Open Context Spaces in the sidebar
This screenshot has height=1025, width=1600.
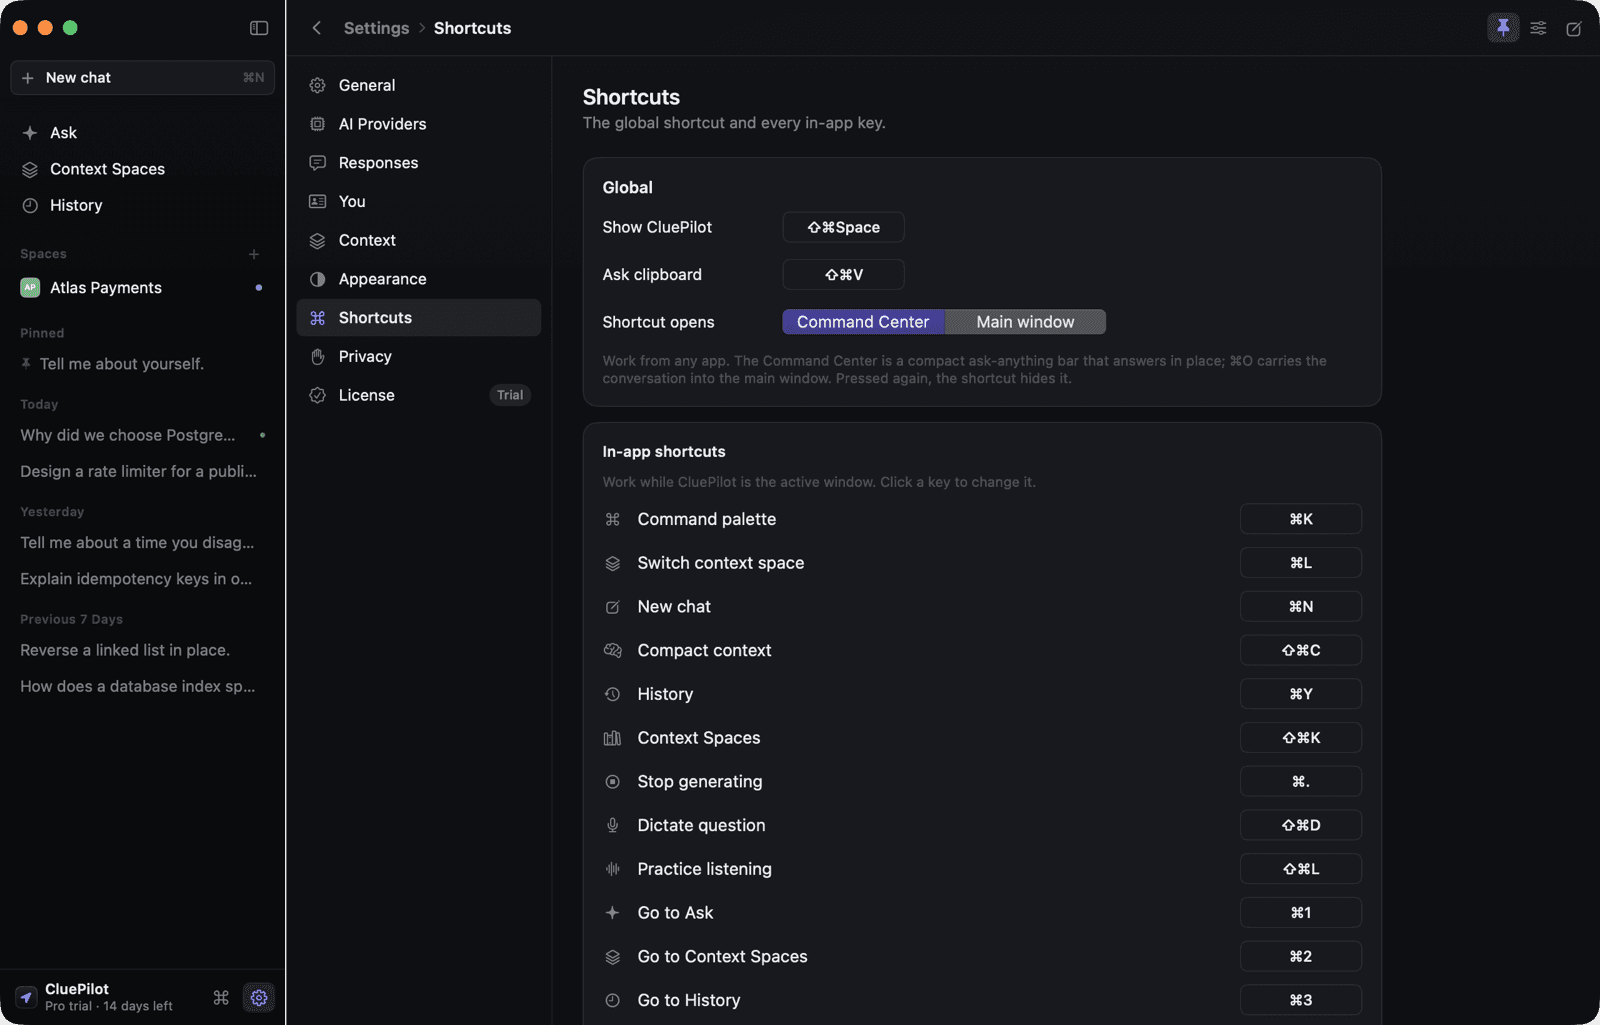(142, 169)
